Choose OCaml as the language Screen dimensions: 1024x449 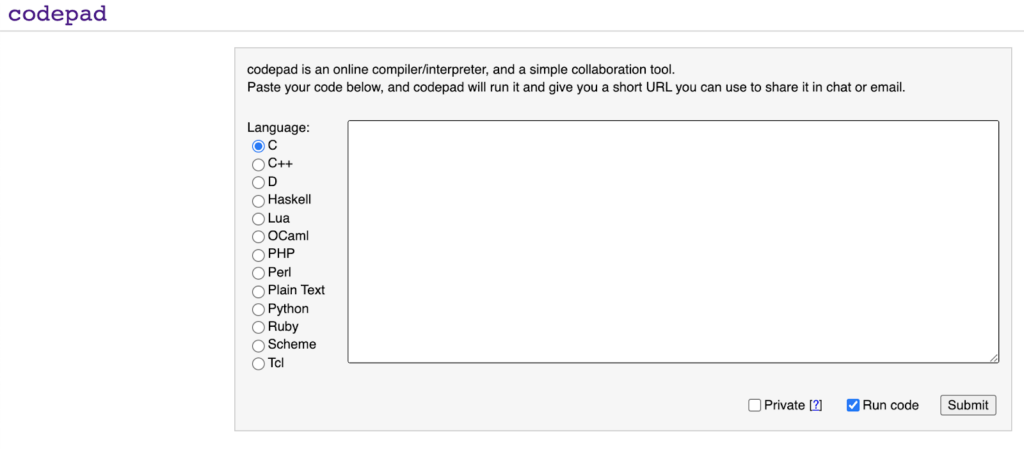(x=258, y=236)
